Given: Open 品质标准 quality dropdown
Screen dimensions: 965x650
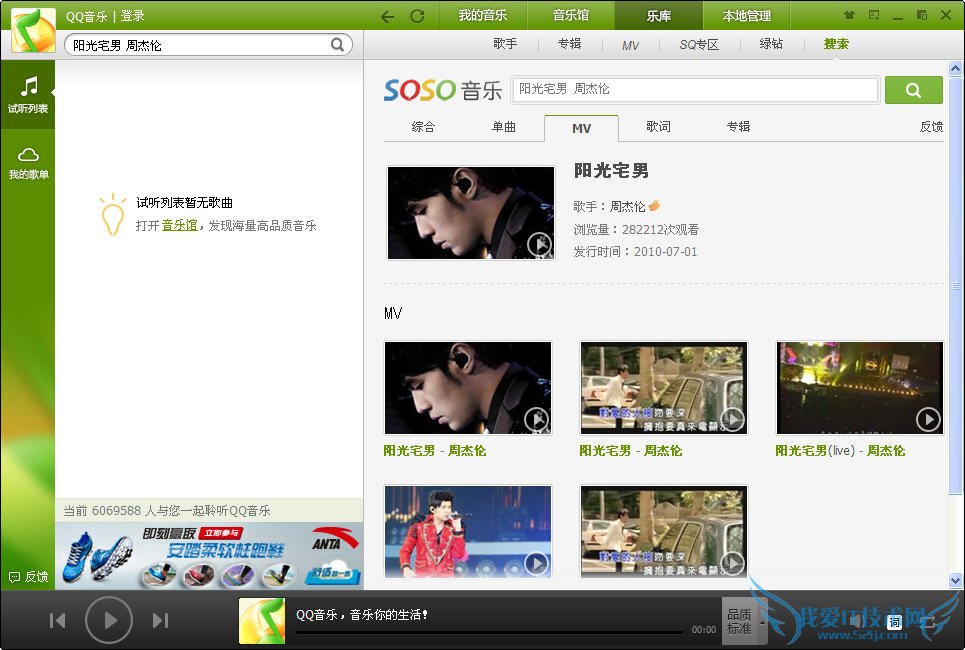Looking at the screenshot, I should click(x=743, y=621).
